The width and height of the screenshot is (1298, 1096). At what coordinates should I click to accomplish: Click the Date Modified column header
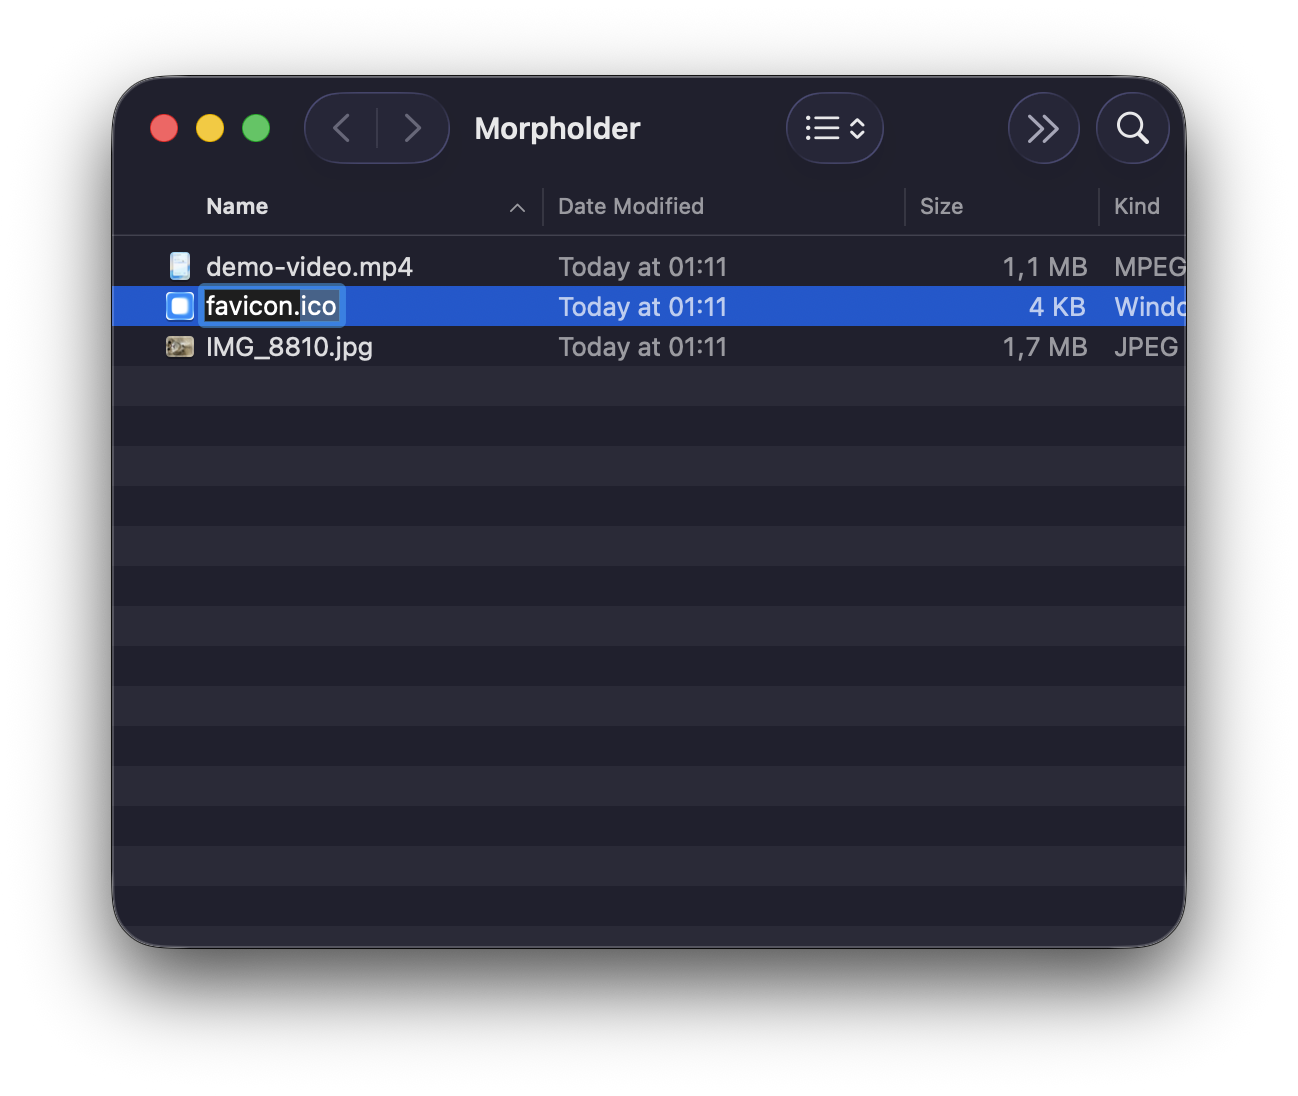point(631,206)
